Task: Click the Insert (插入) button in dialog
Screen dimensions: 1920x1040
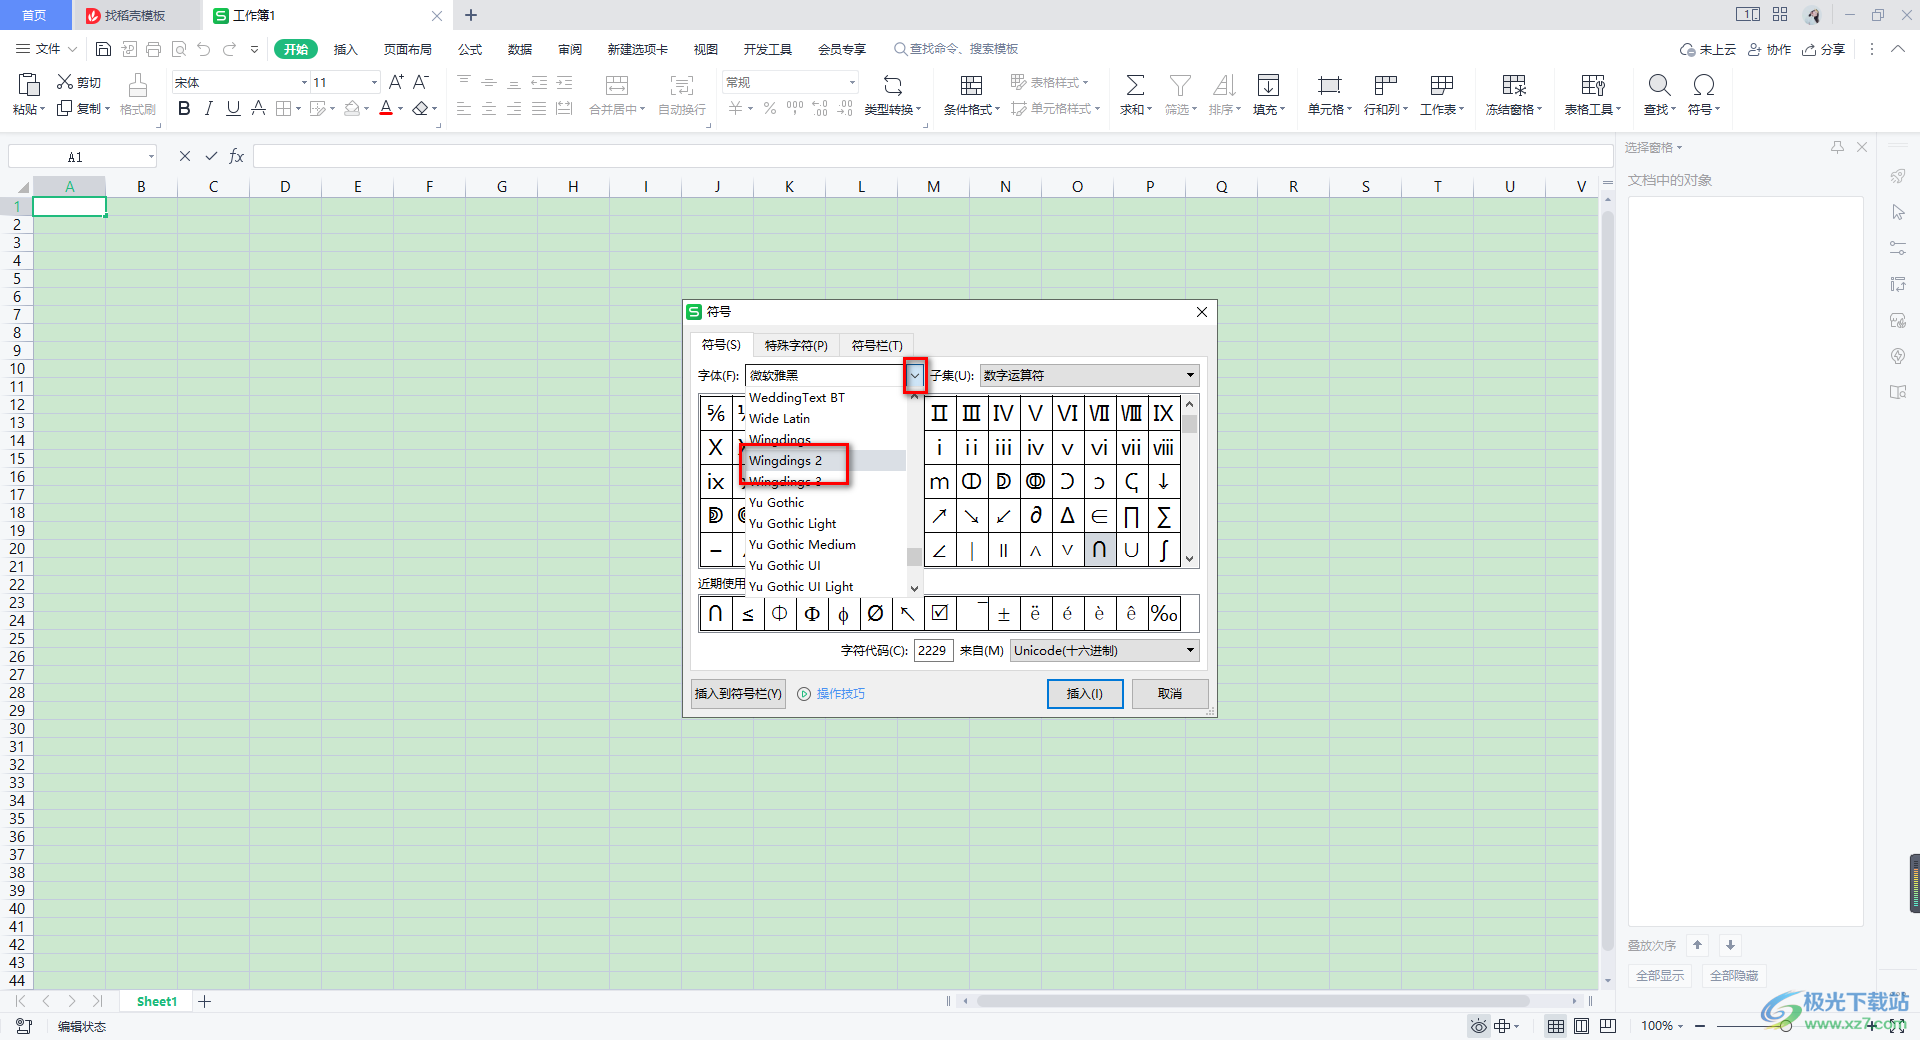Action: coord(1085,694)
